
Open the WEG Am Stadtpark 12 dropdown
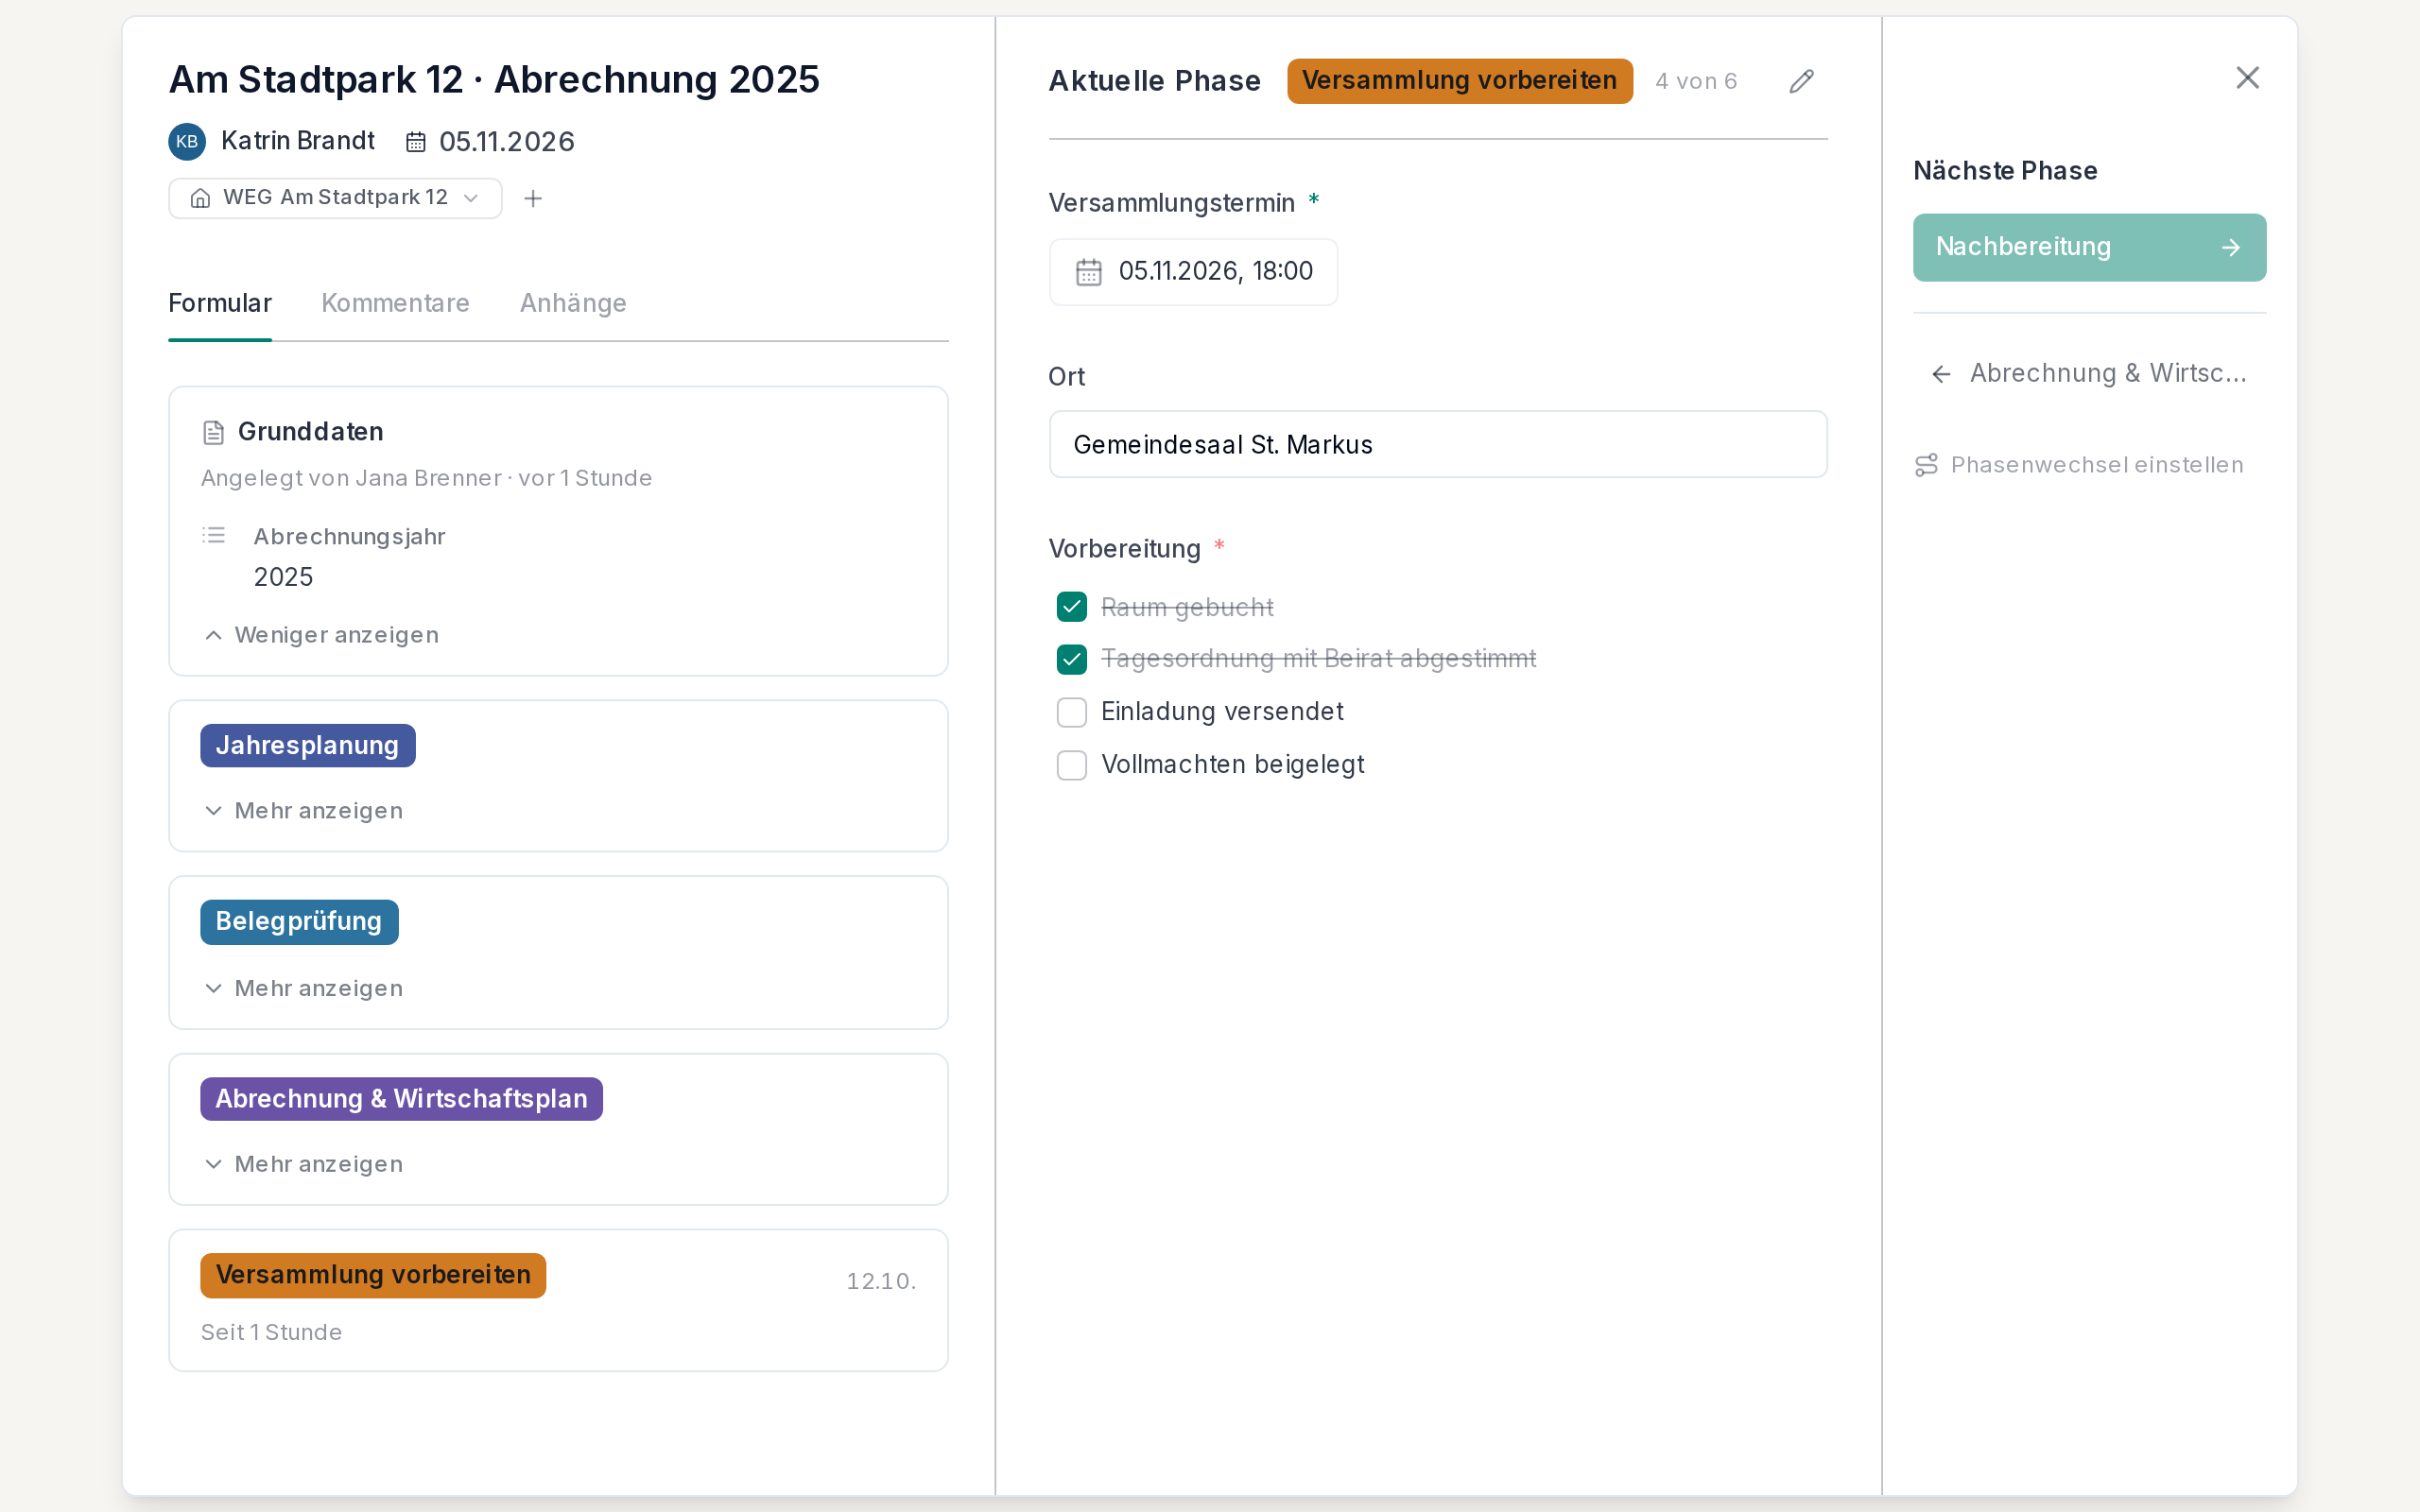tap(335, 198)
